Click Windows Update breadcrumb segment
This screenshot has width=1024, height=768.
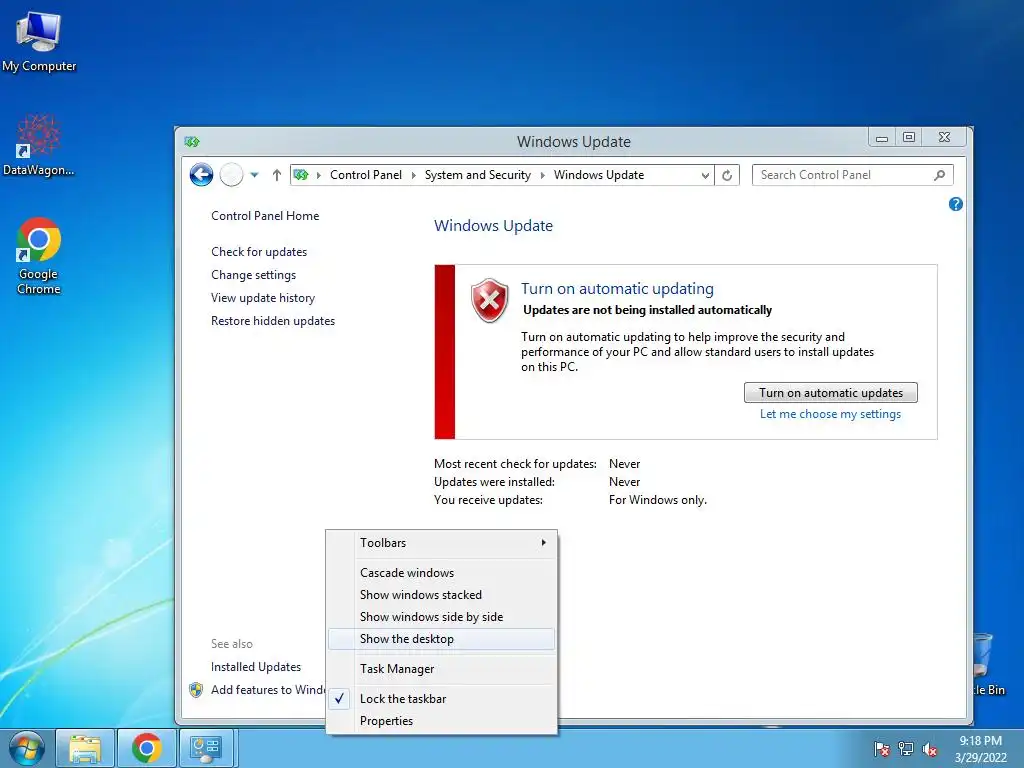click(x=599, y=175)
